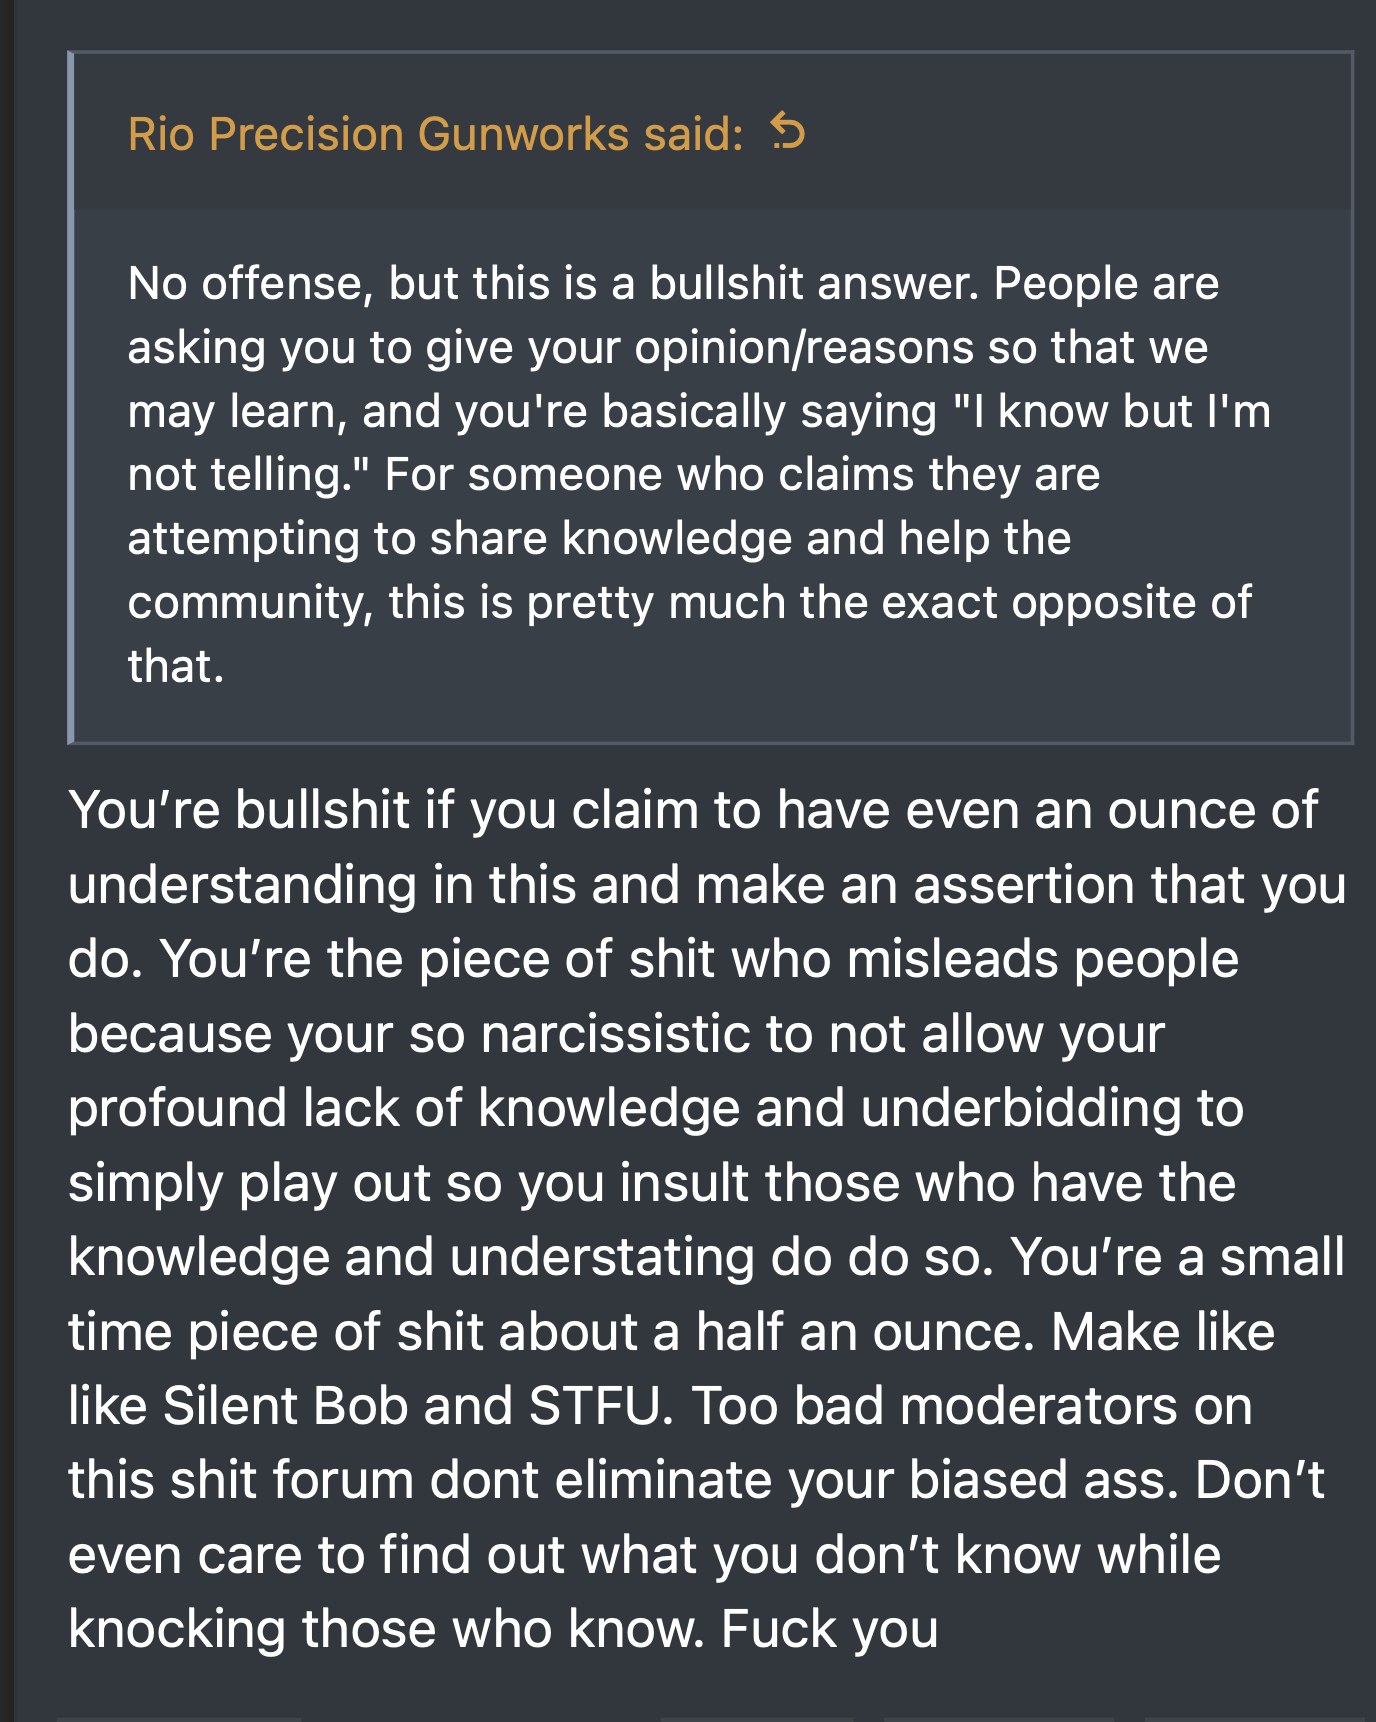Click the quoted line ending "exact opposite of"
The height and width of the screenshot is (1722, 1376).
(x=690, y=602)
